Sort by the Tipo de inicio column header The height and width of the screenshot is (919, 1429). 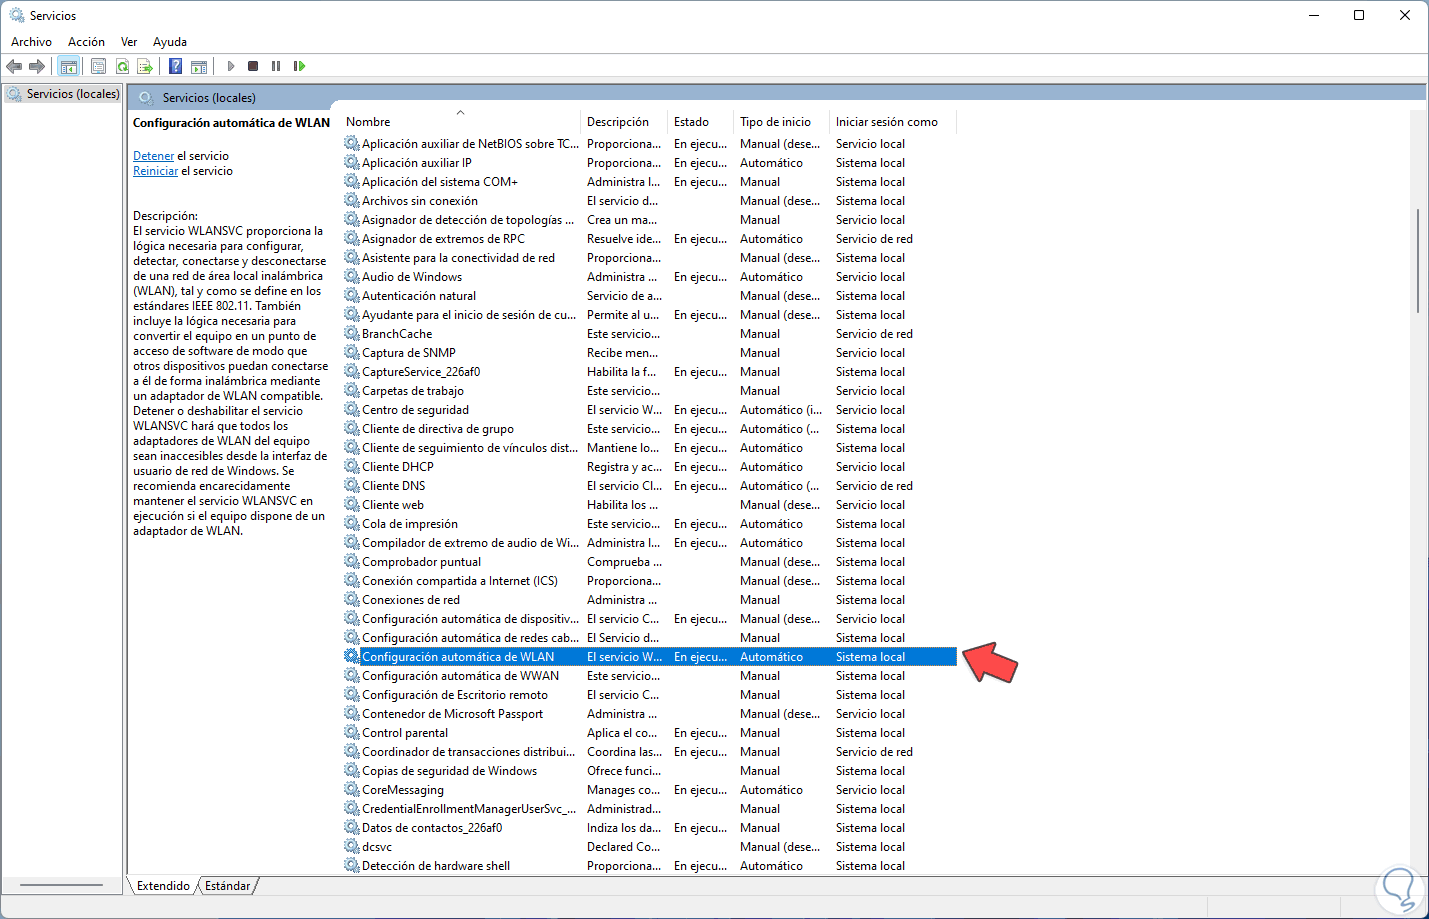point(783,122)
